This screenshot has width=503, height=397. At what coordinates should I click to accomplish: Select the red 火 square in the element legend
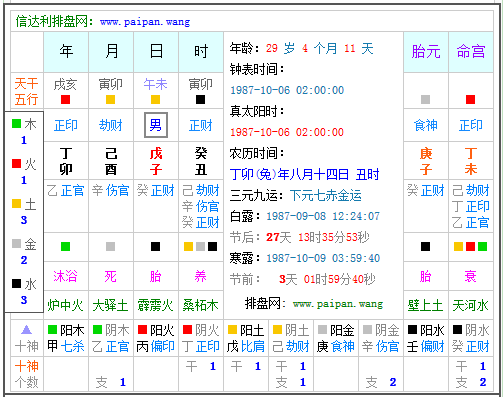coord(16,163)
